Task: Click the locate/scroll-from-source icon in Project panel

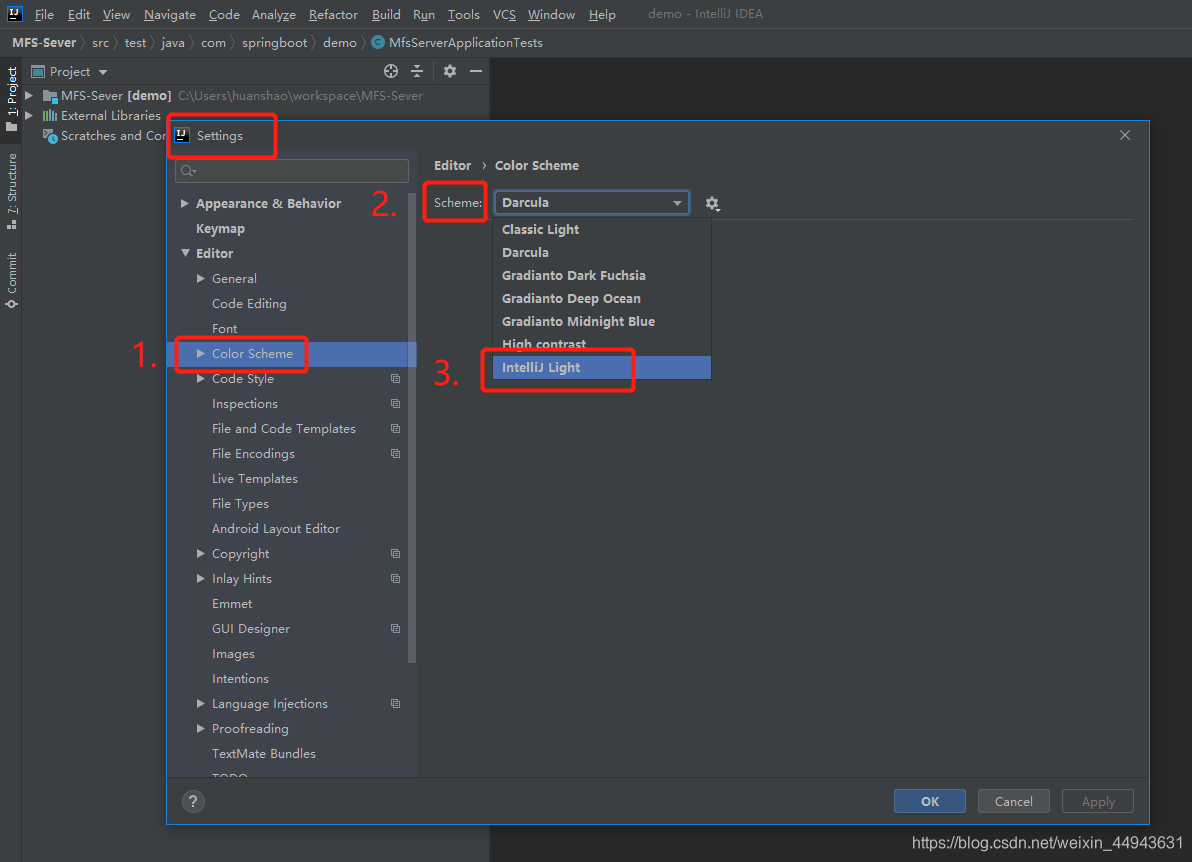Action: pos(391,71)
